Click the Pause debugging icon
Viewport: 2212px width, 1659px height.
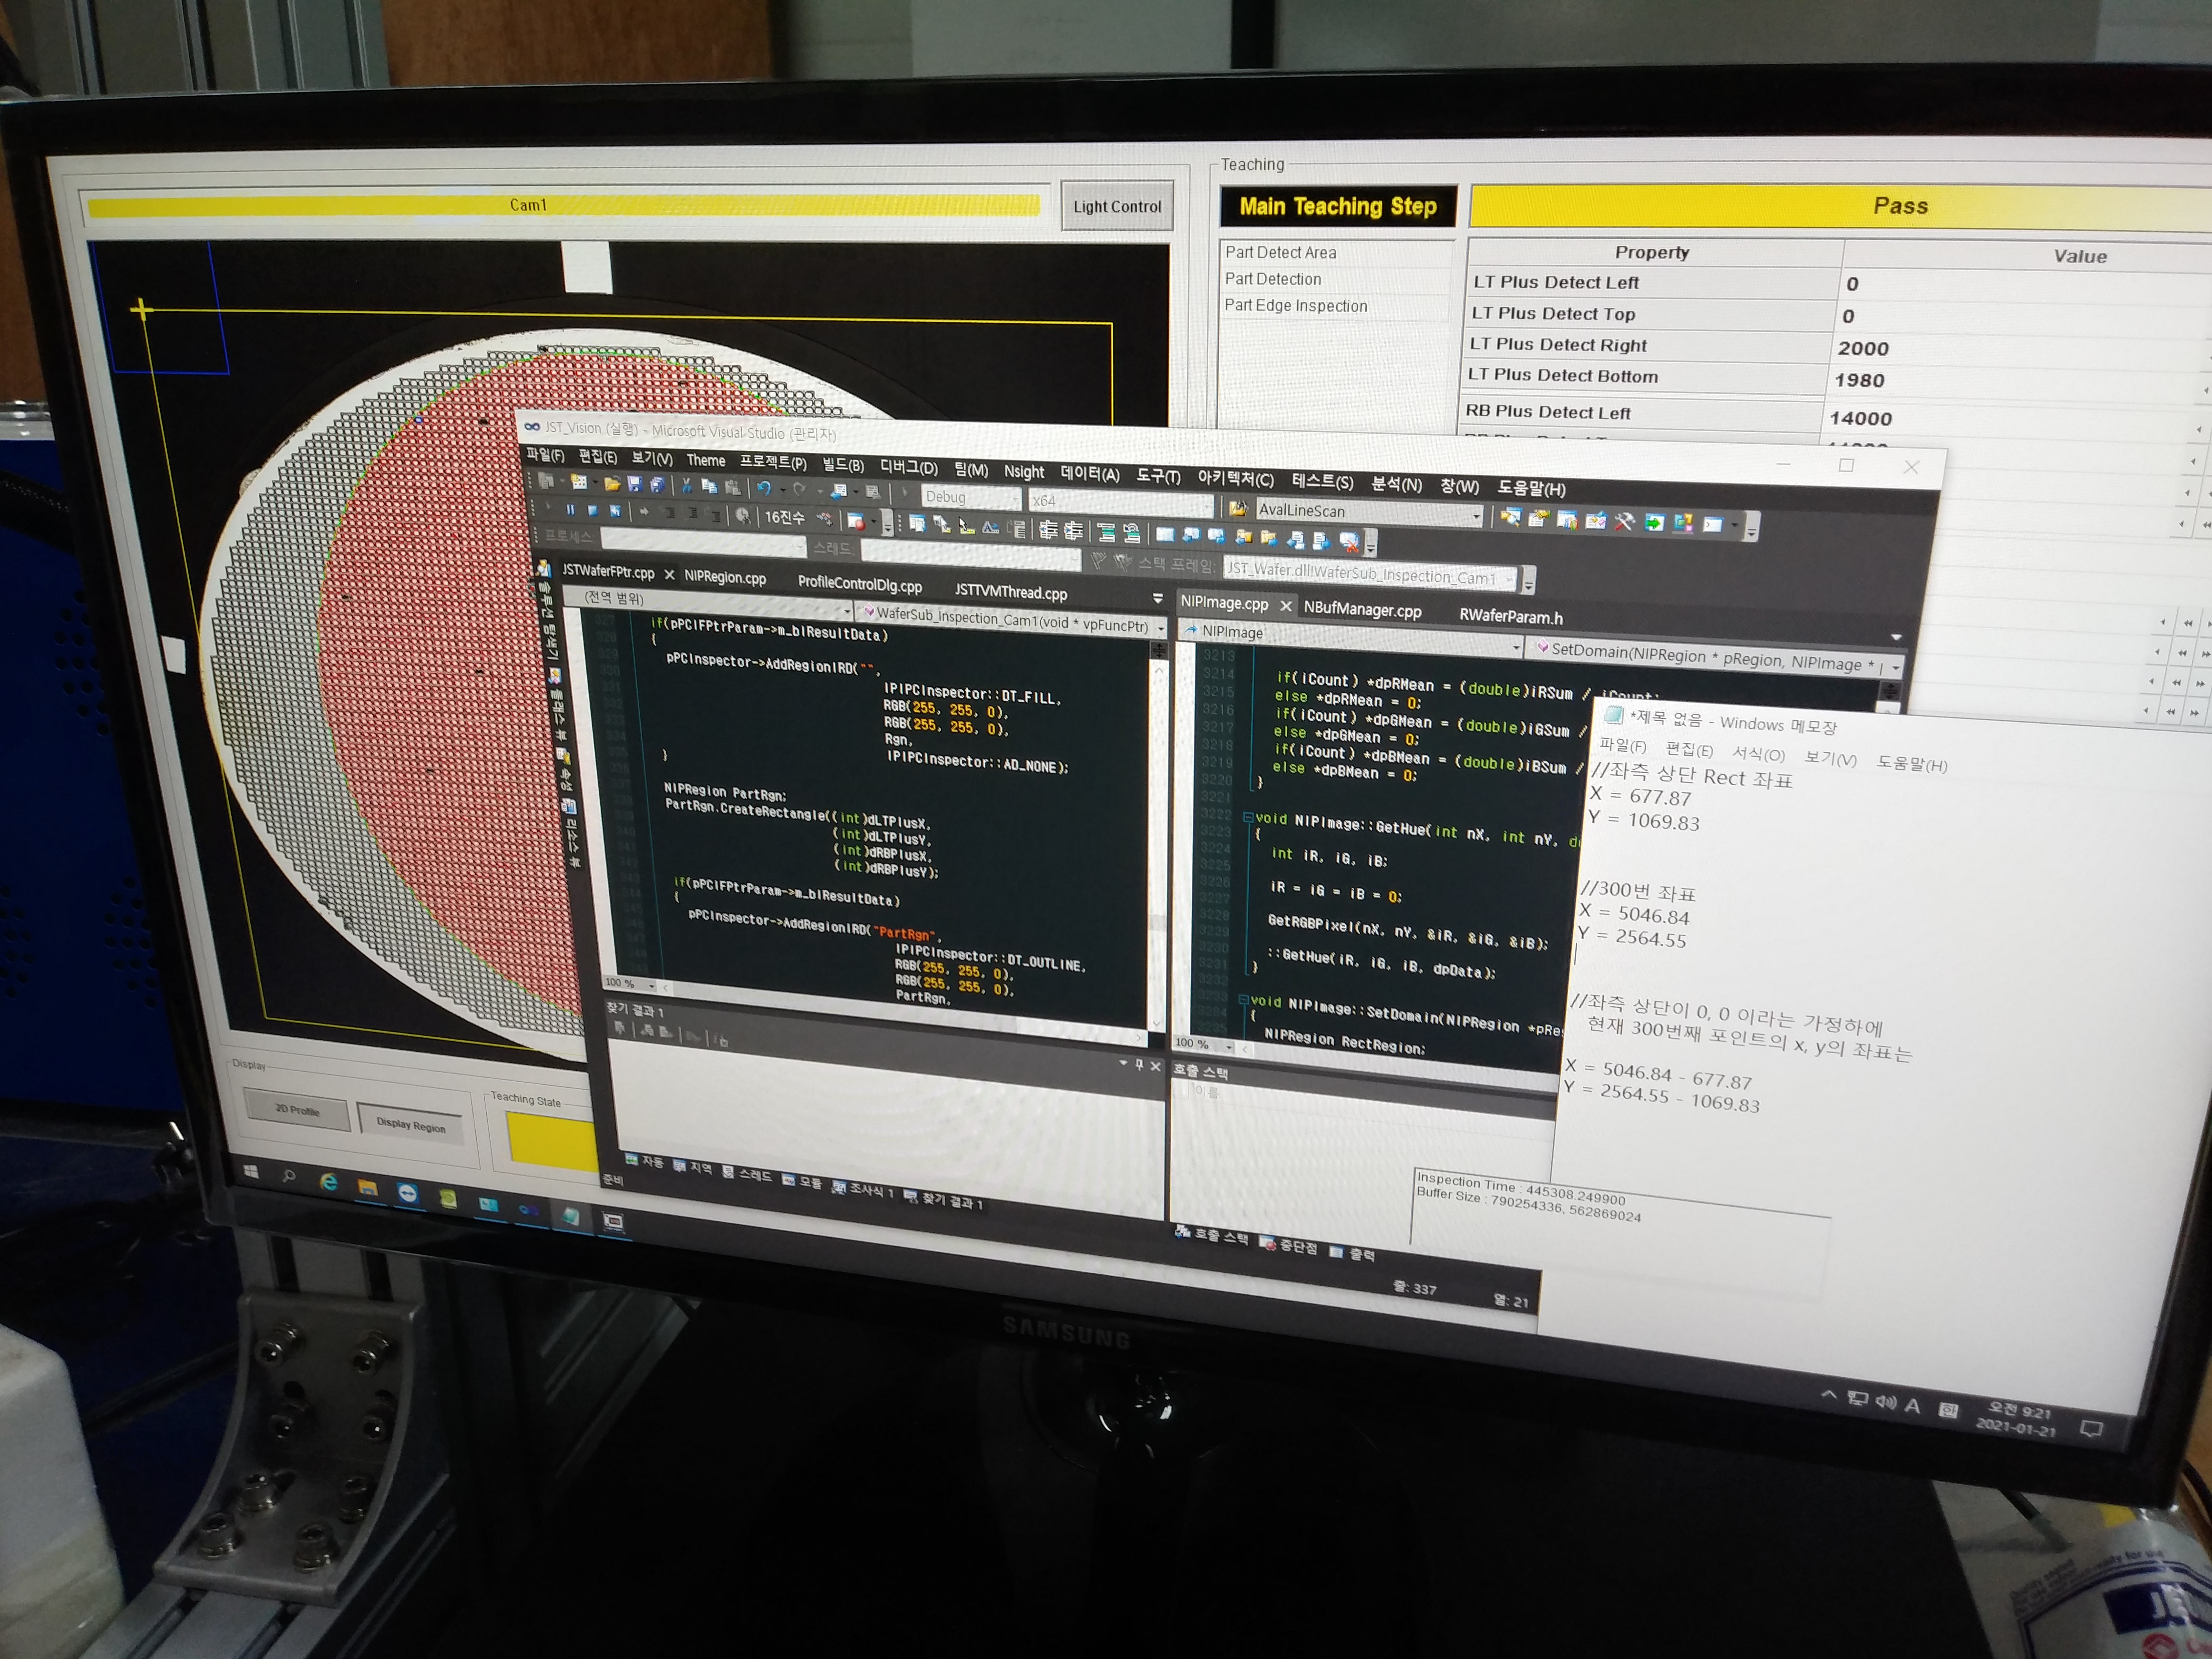(x=570, y=510)
